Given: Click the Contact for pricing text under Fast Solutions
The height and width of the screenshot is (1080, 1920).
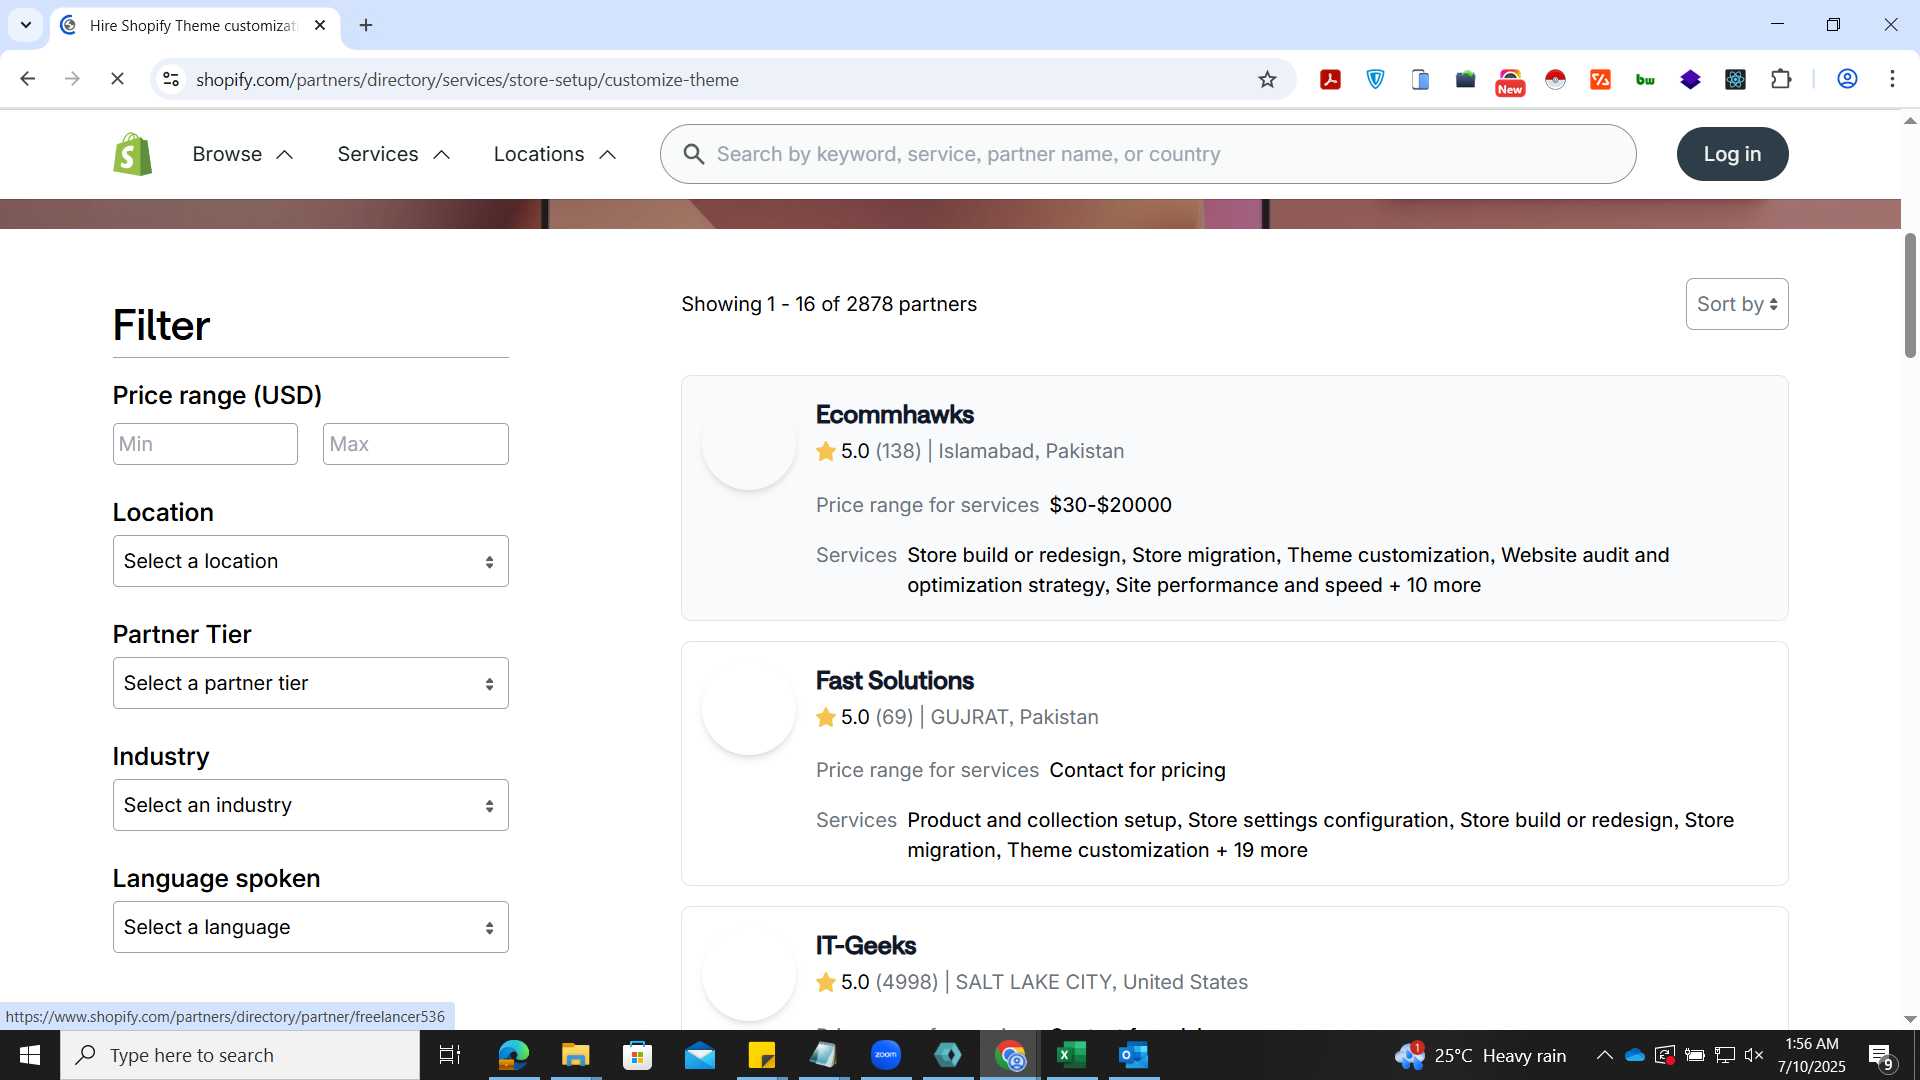Looking at the screenshot, I should (x=1137, y=770).
